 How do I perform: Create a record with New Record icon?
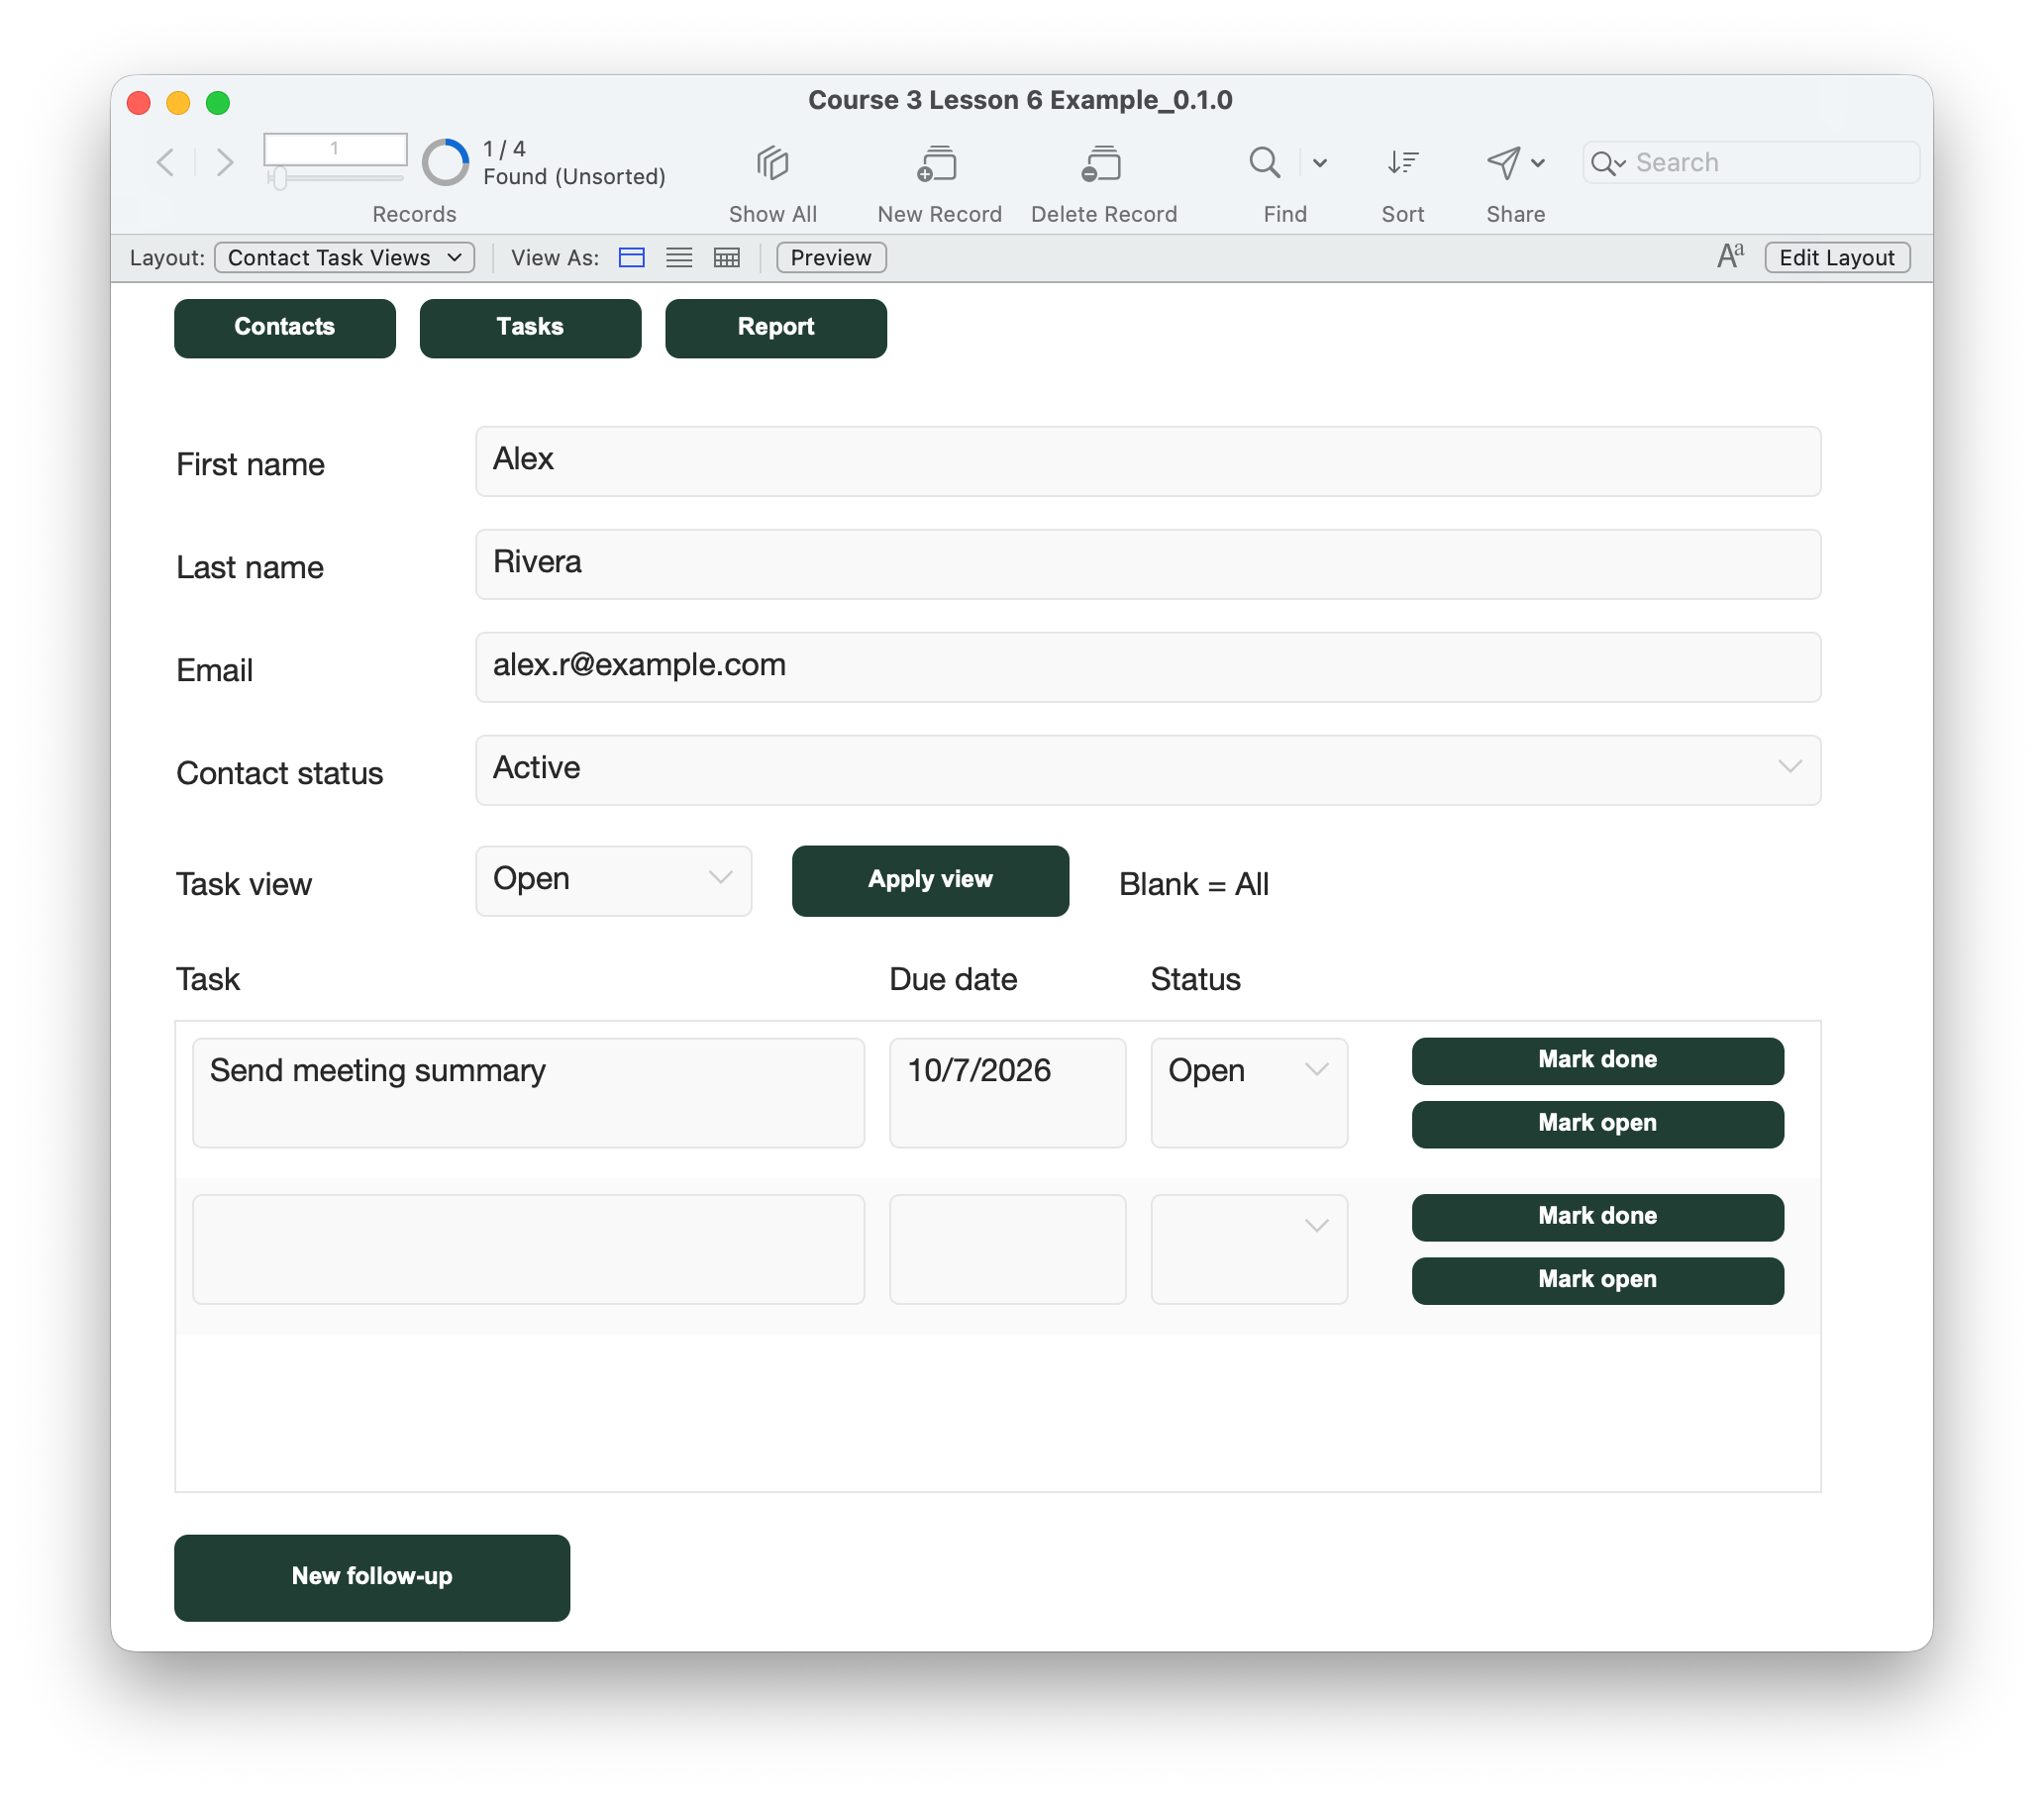[937, 163]
